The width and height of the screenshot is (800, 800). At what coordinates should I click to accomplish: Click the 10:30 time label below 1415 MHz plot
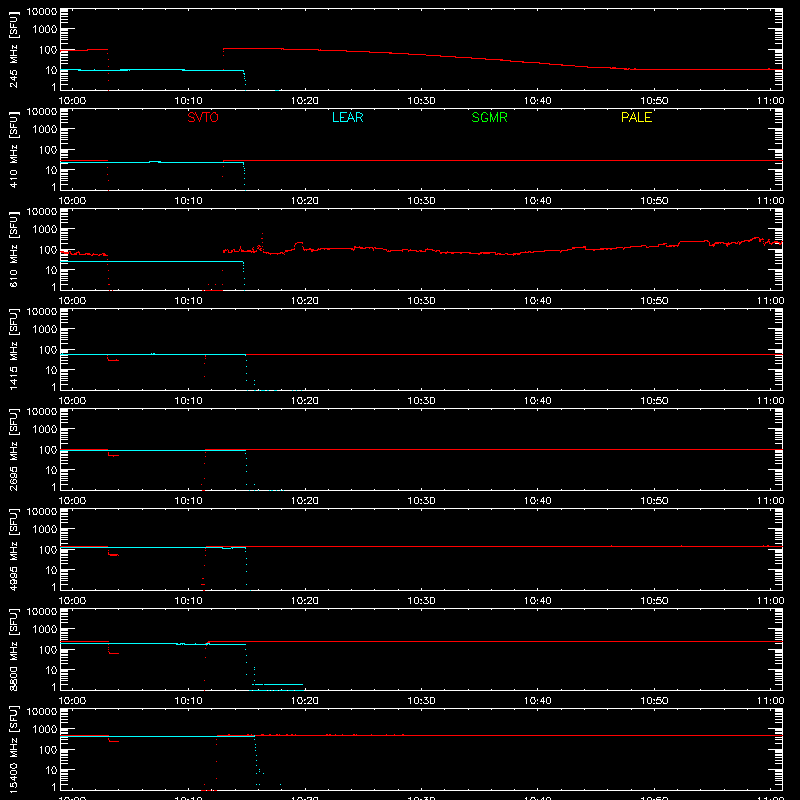click(x=421, y=401)
